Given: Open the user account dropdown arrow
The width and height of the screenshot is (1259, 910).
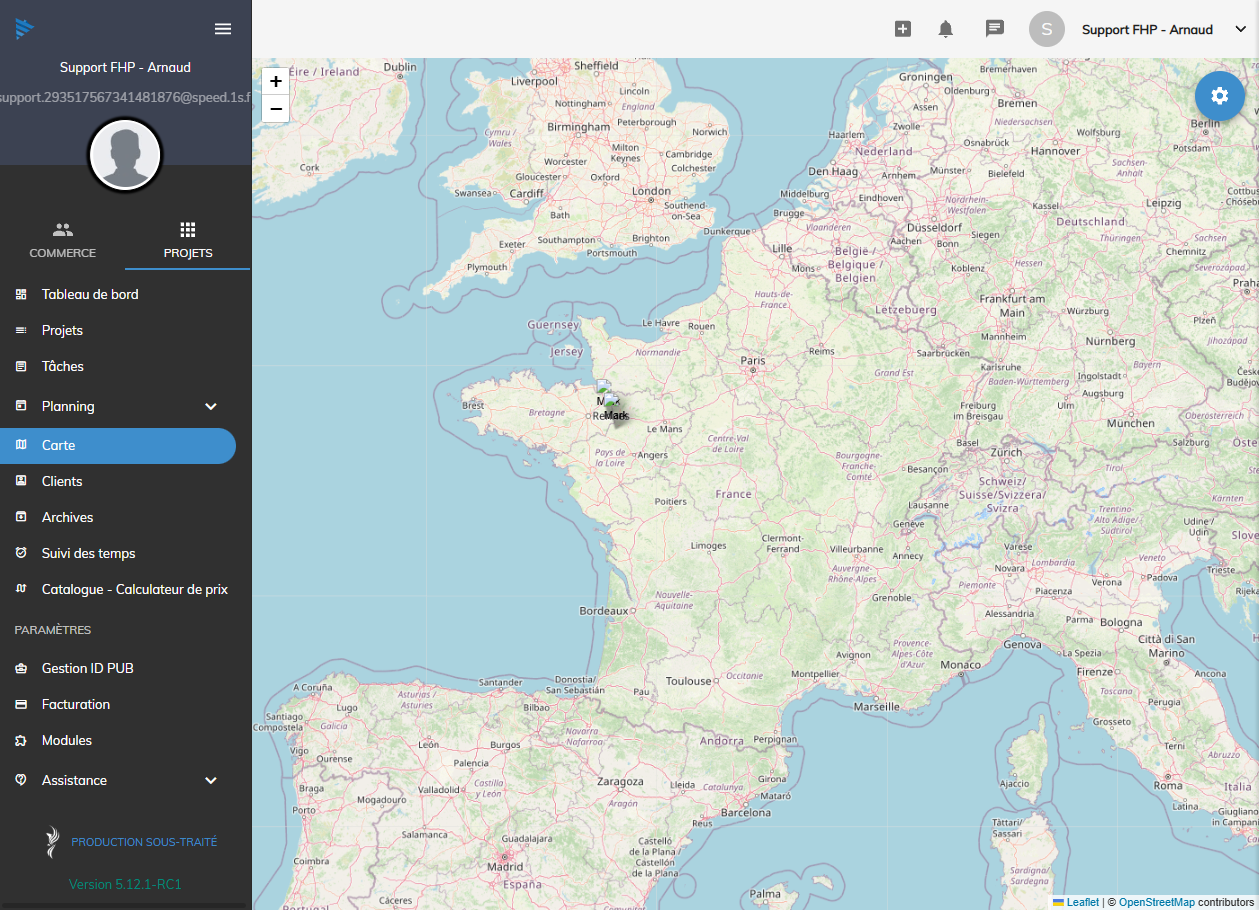Looking at the screenshot, I should click(x=1240, y=30).
